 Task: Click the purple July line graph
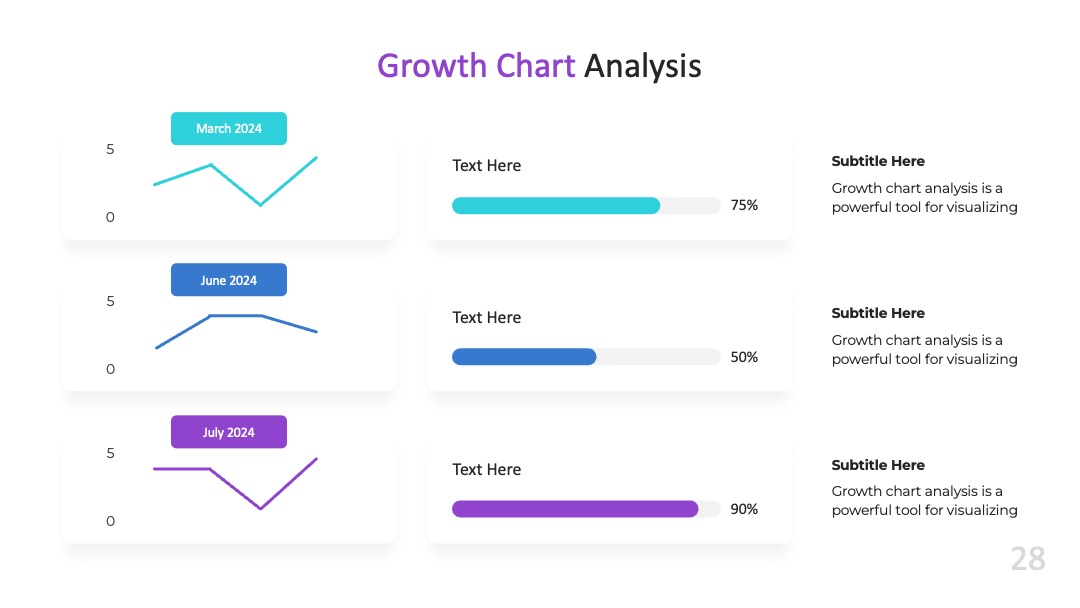(x=235, y=483)
